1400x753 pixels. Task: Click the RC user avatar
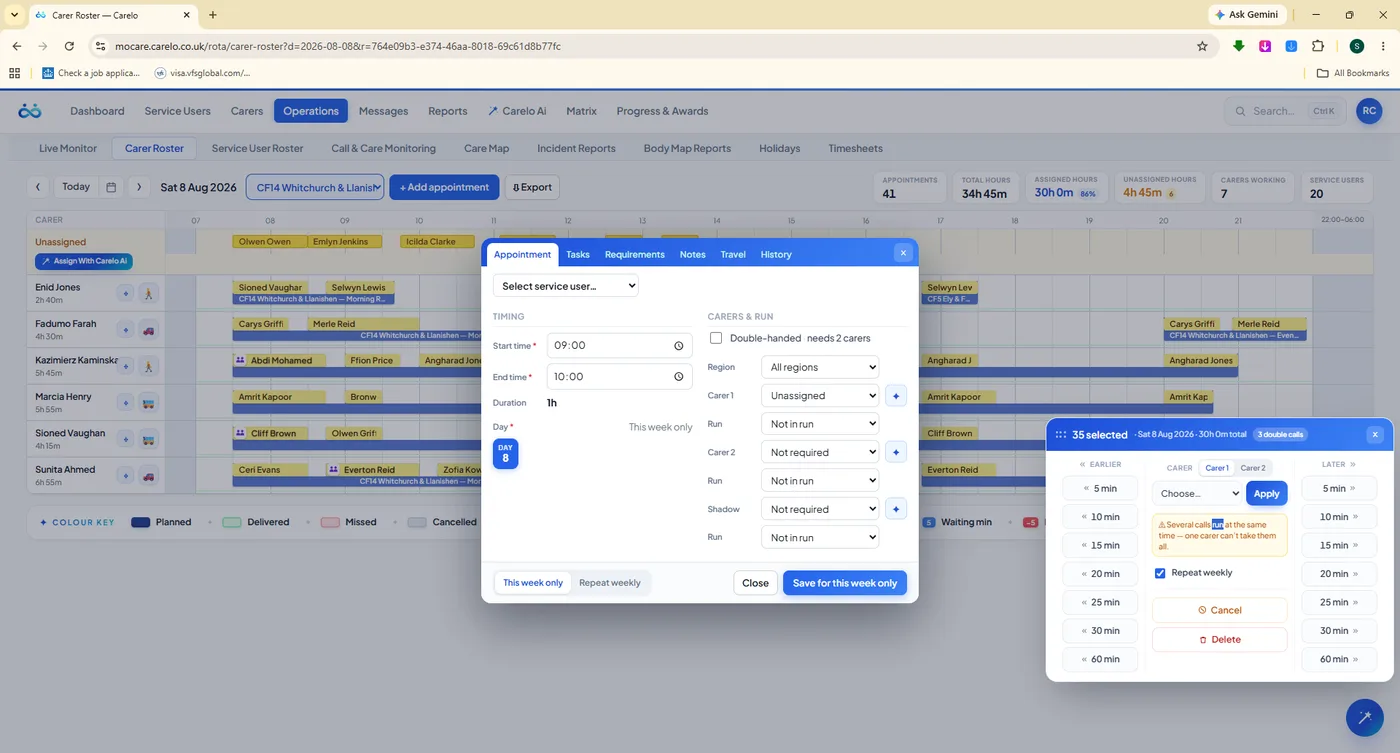[x=1369, y=111]
